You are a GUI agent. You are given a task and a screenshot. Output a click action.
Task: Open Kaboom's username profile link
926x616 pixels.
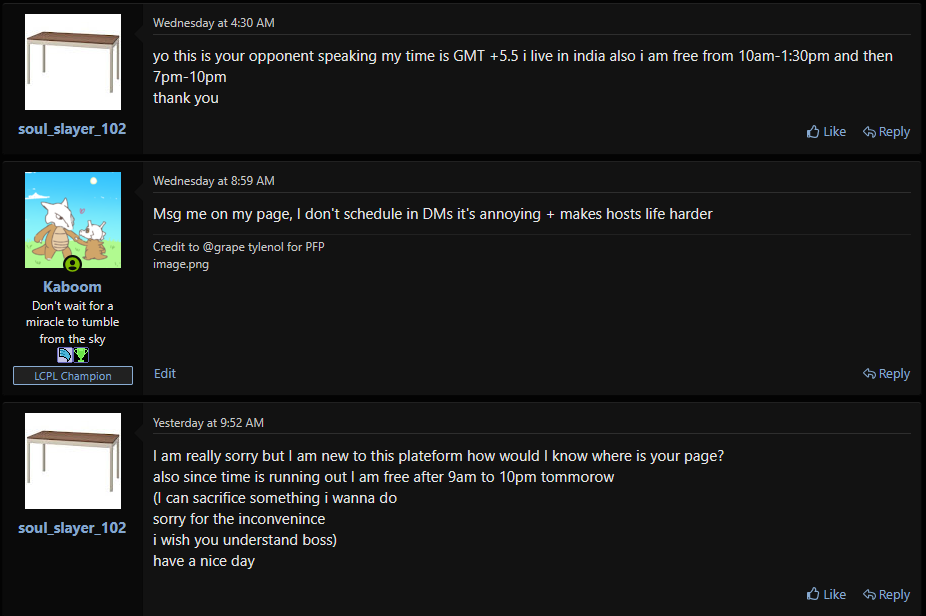[72, 287]
